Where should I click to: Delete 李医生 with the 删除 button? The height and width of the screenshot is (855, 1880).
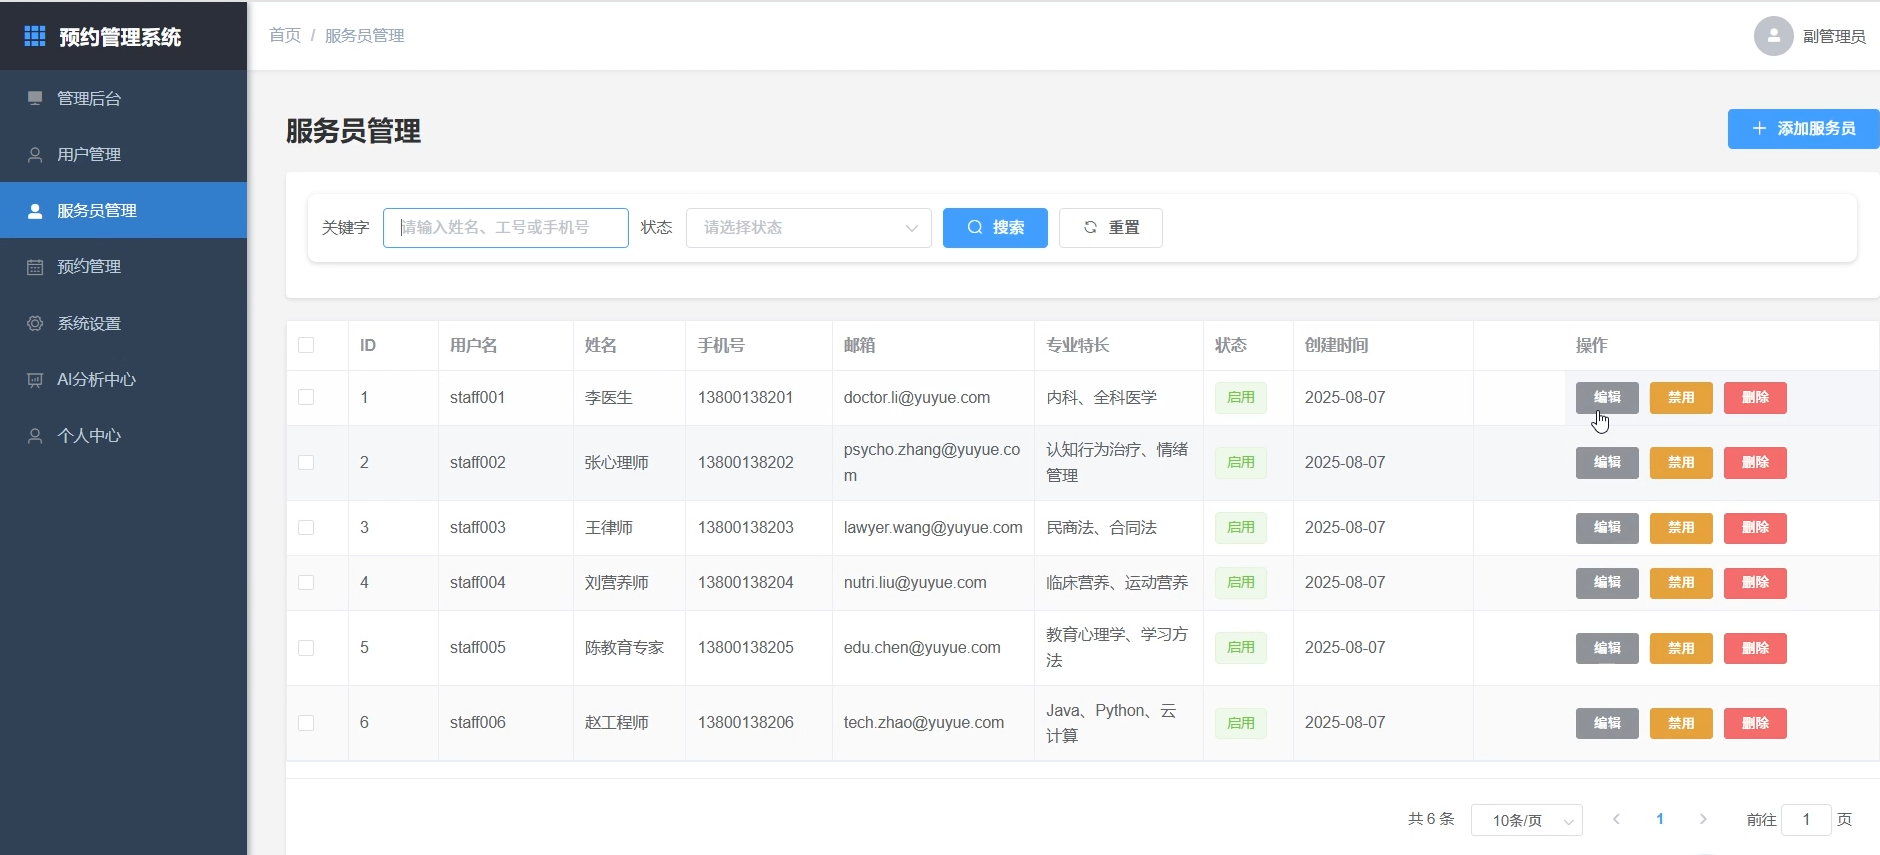point(1755,397)
